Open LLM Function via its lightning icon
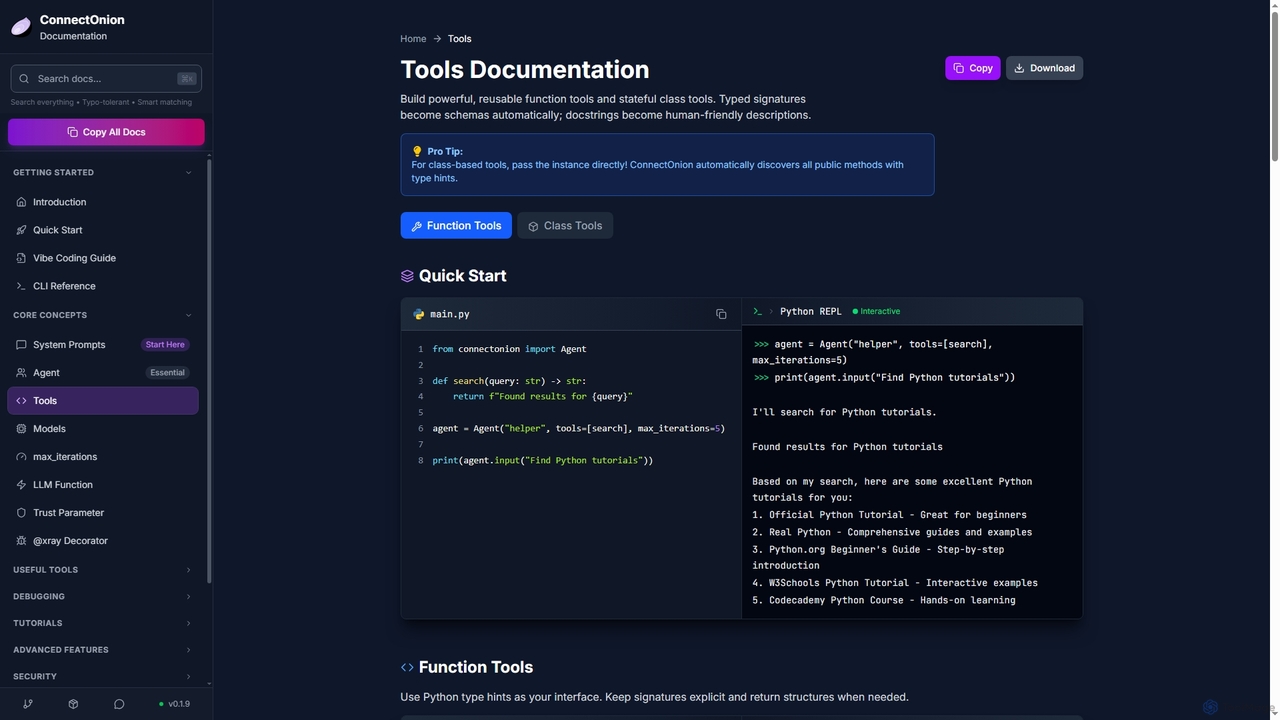The image size is (1280, 720). [22, 485]
